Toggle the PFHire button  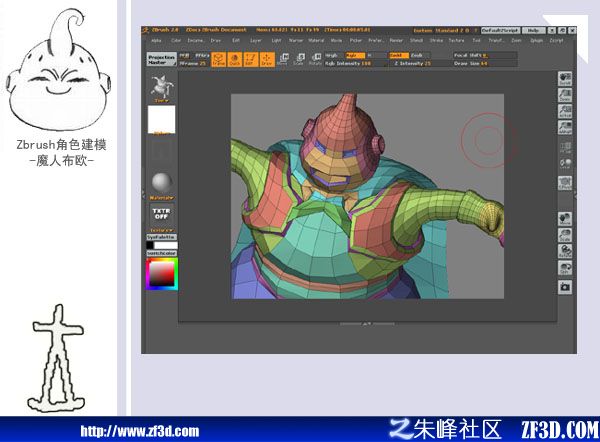pos(201,55)
